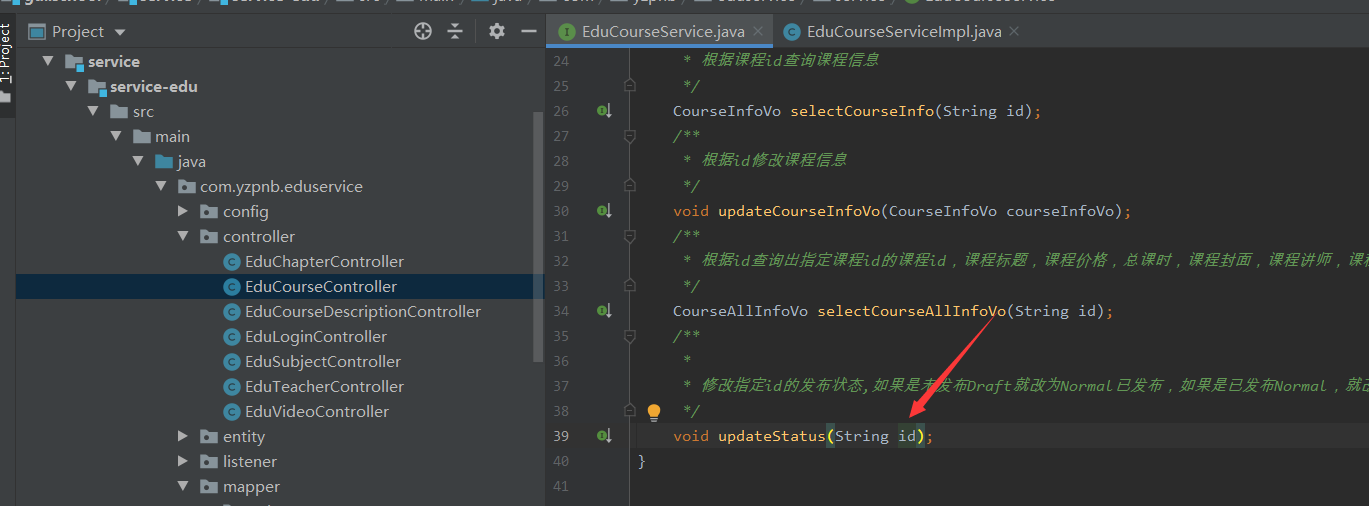Click class icon of EduLoginController
The height and width of the screenshot is (506, 1369).
click(232, 337)
